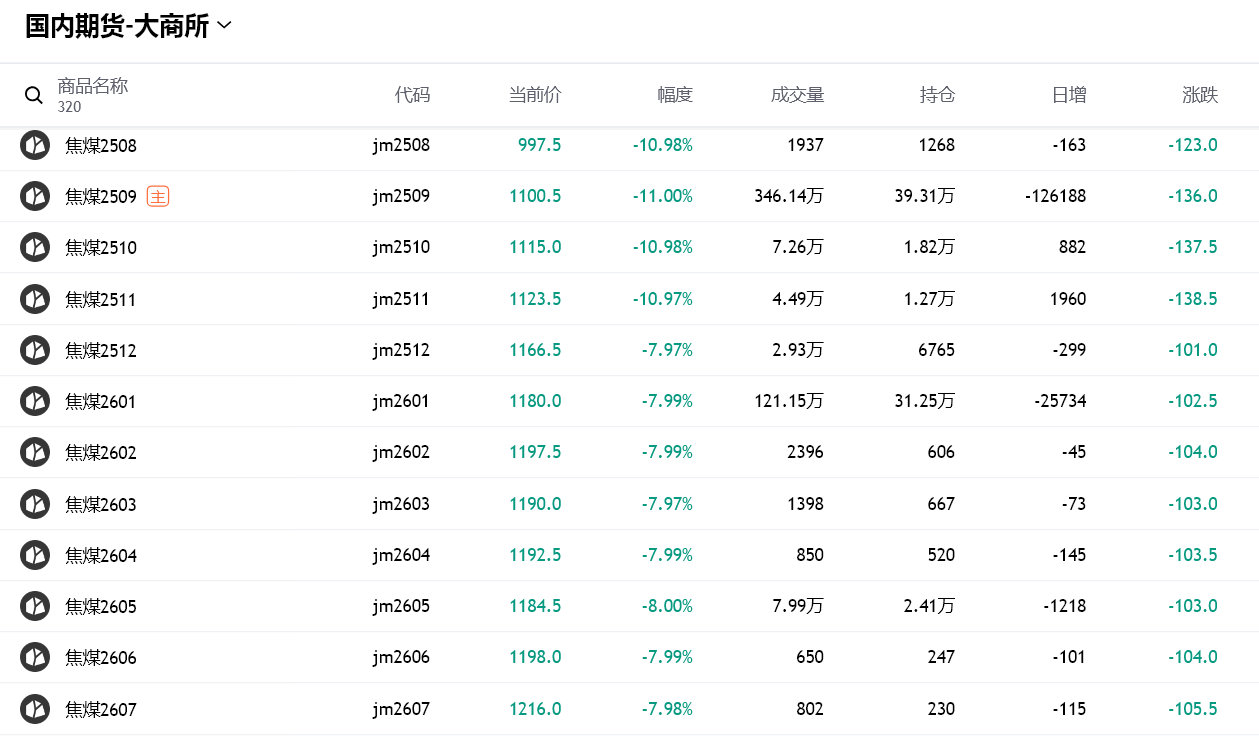Viewport: 1259px width, 739px height.
Task: Select the 焦煤2511 contract name
Action: pos(101,300)
